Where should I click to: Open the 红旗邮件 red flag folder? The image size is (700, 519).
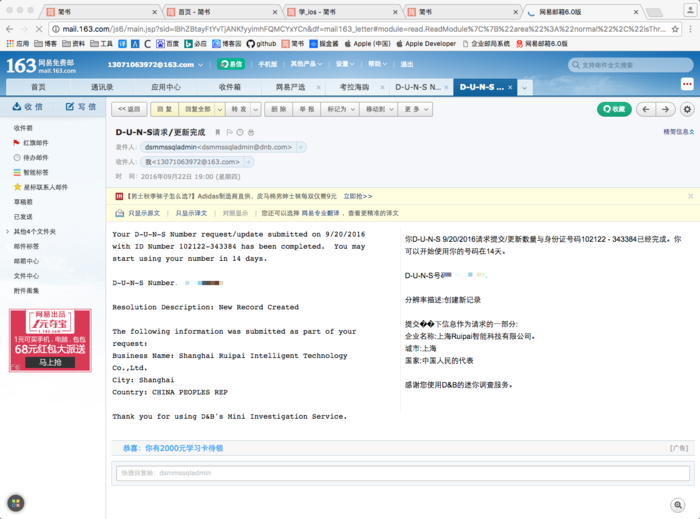pos(31,143)
